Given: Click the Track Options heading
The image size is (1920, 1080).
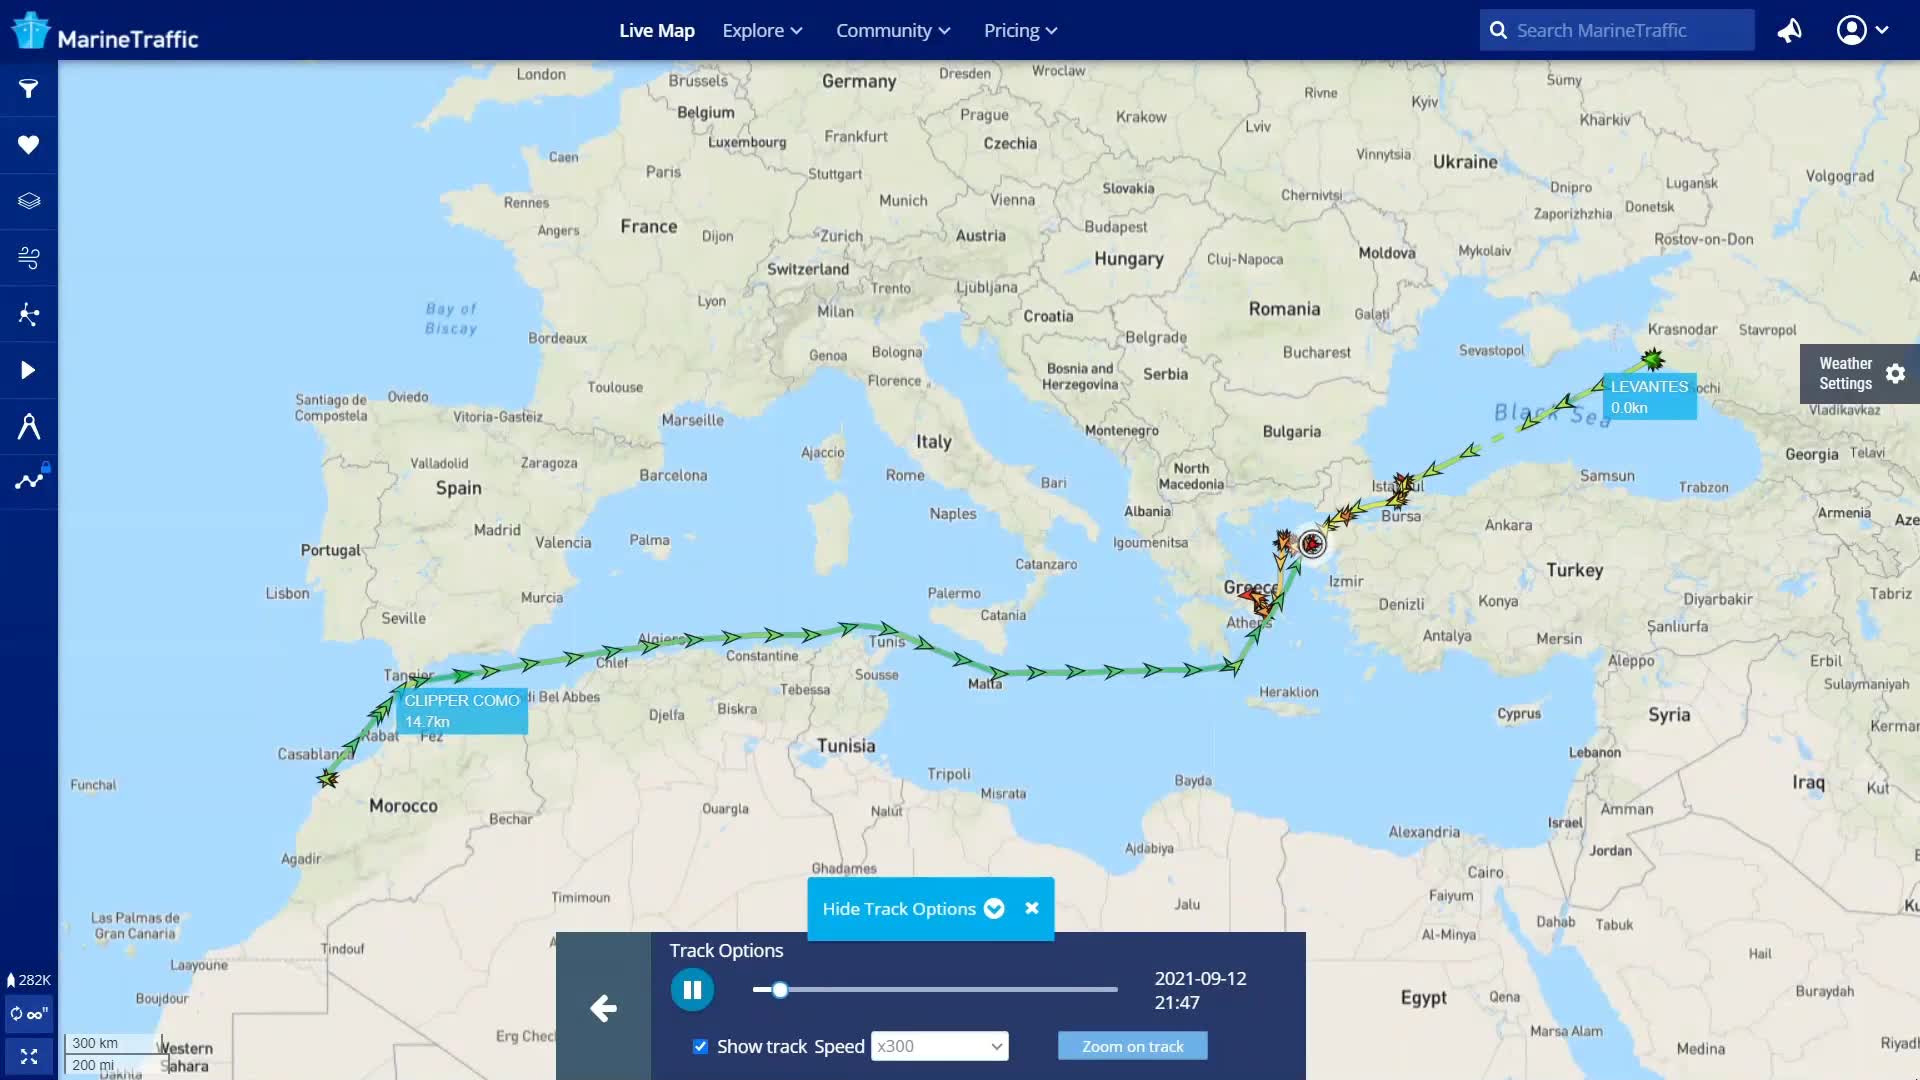Looking at the screenshot, I should (x=726, y=950).
